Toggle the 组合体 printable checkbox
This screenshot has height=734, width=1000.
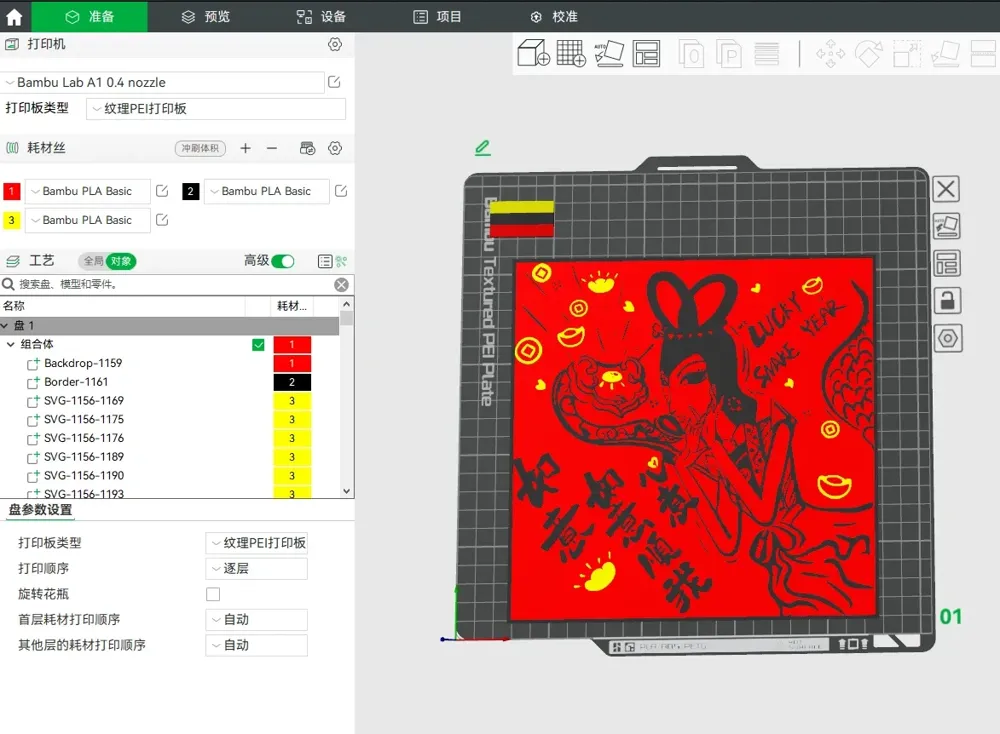click(258, 345)
